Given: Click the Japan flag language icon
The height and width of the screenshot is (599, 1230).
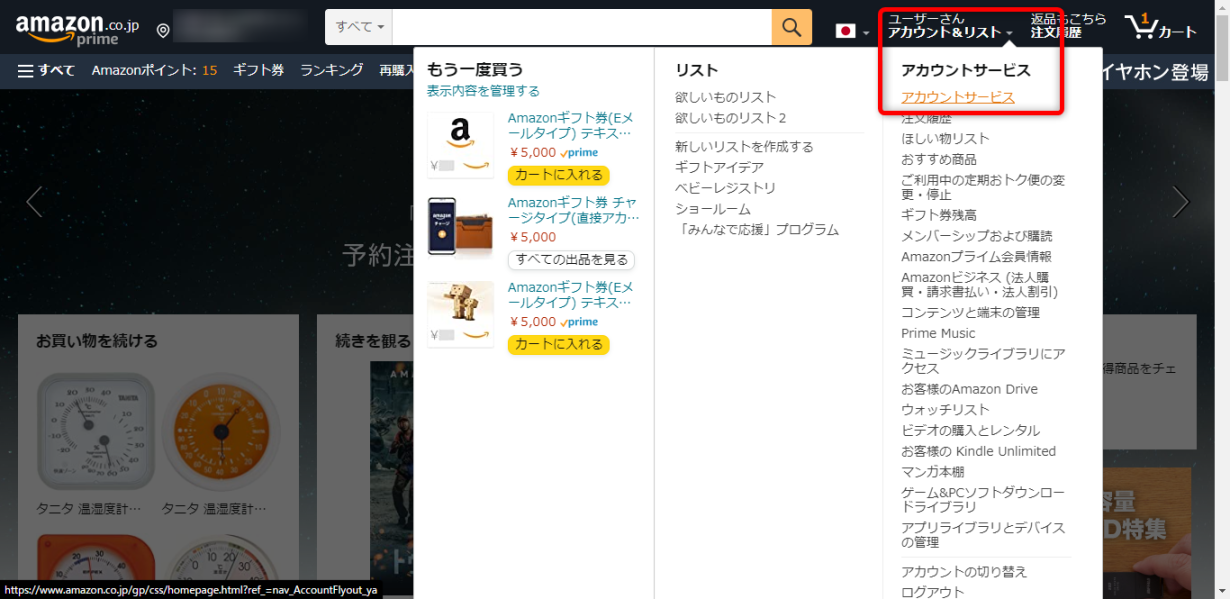Looking at the screenshot, I should click(846, 31).
